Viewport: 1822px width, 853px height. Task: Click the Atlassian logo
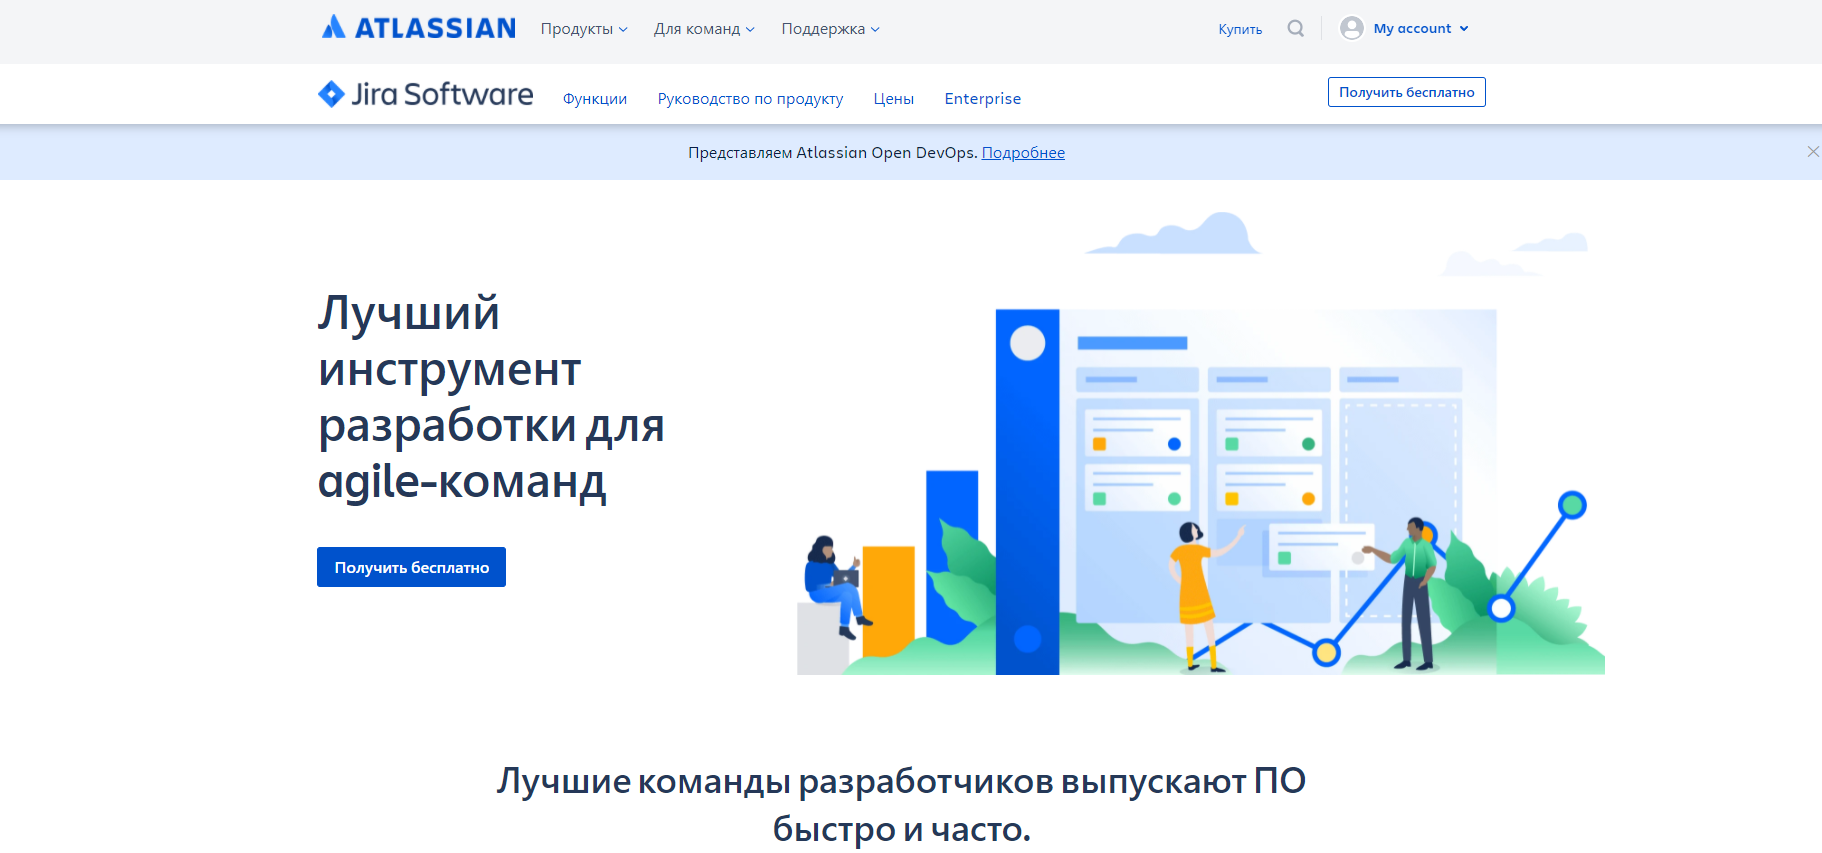point(418,28)
